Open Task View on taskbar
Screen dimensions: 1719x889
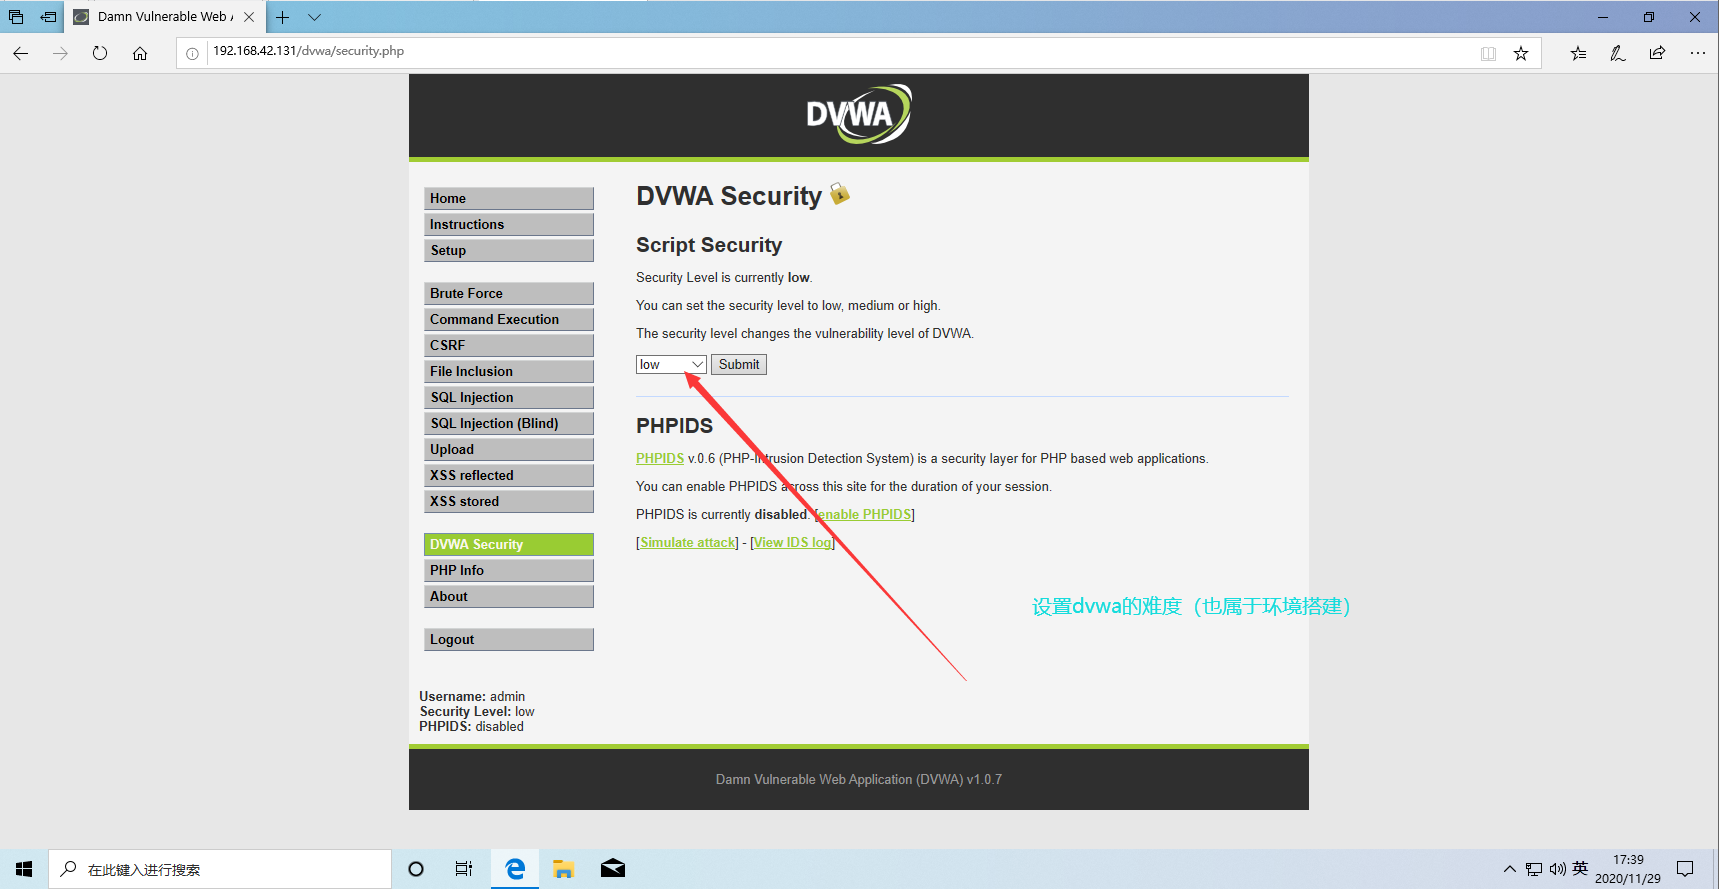coord(464,869)
